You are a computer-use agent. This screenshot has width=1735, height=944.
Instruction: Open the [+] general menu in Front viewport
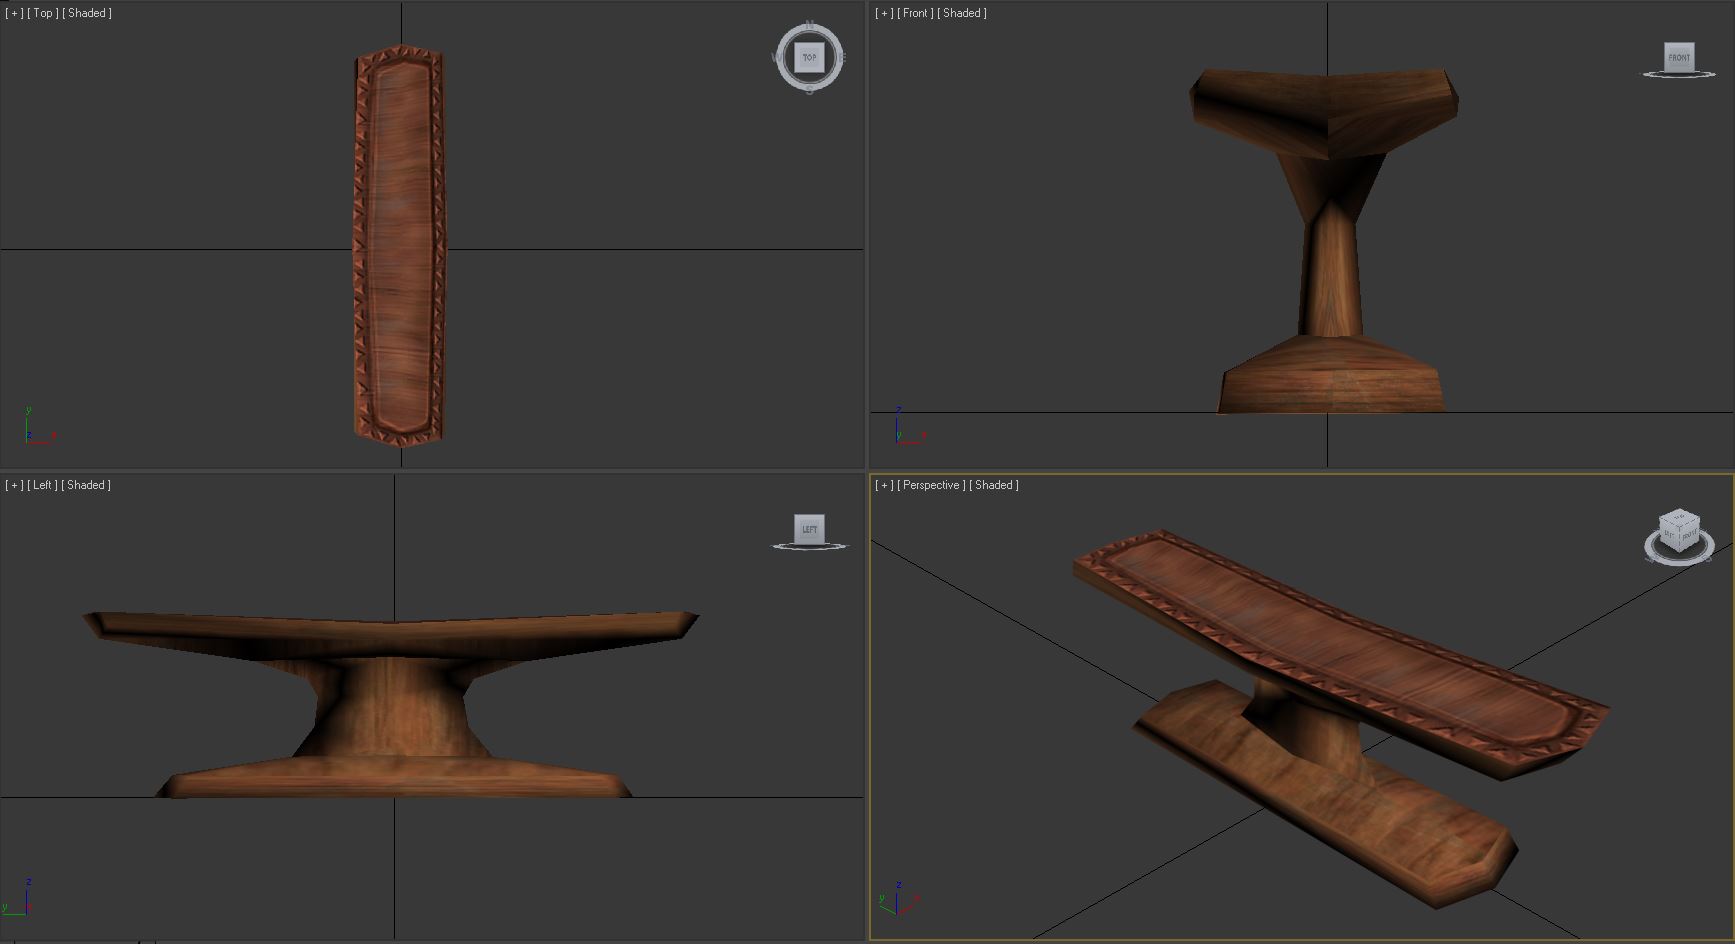(884, 13)
